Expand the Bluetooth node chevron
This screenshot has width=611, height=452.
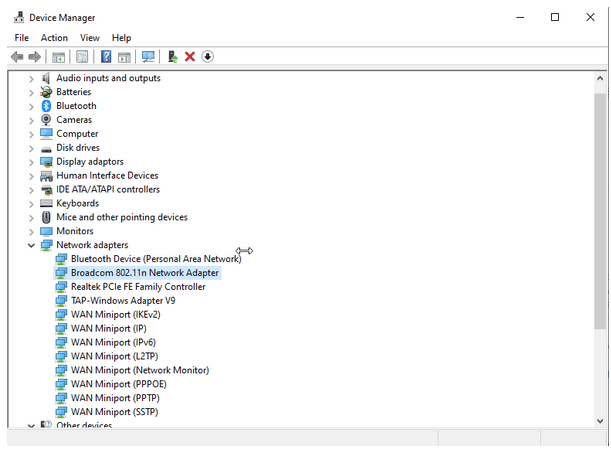click(x=31, y=107)
